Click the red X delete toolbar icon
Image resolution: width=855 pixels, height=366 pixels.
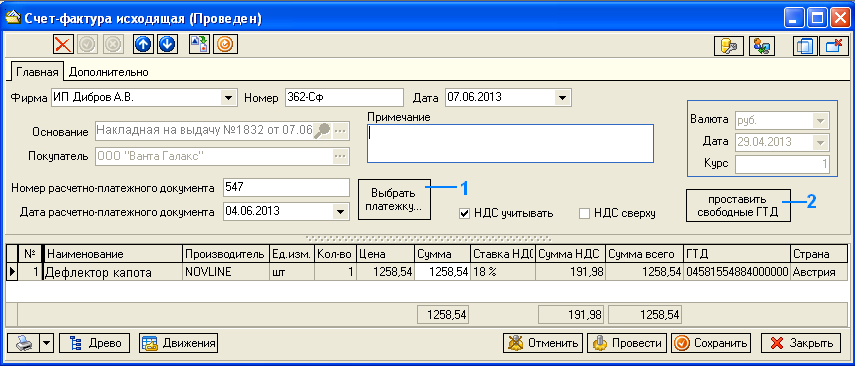coord(63,44)
